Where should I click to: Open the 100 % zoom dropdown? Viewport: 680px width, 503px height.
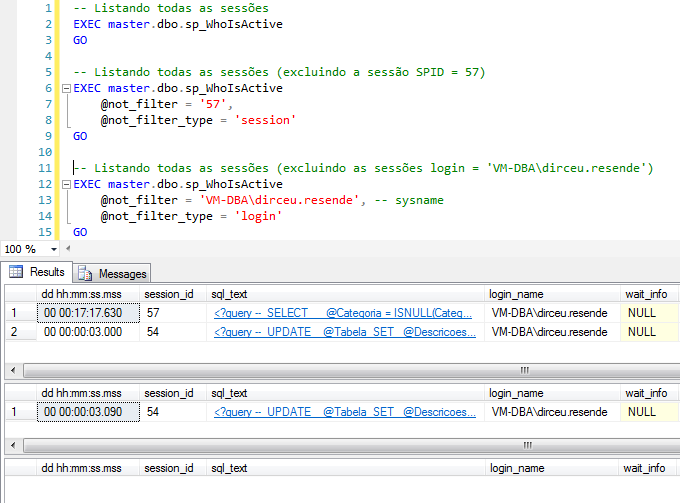click(x=54, y=249)
